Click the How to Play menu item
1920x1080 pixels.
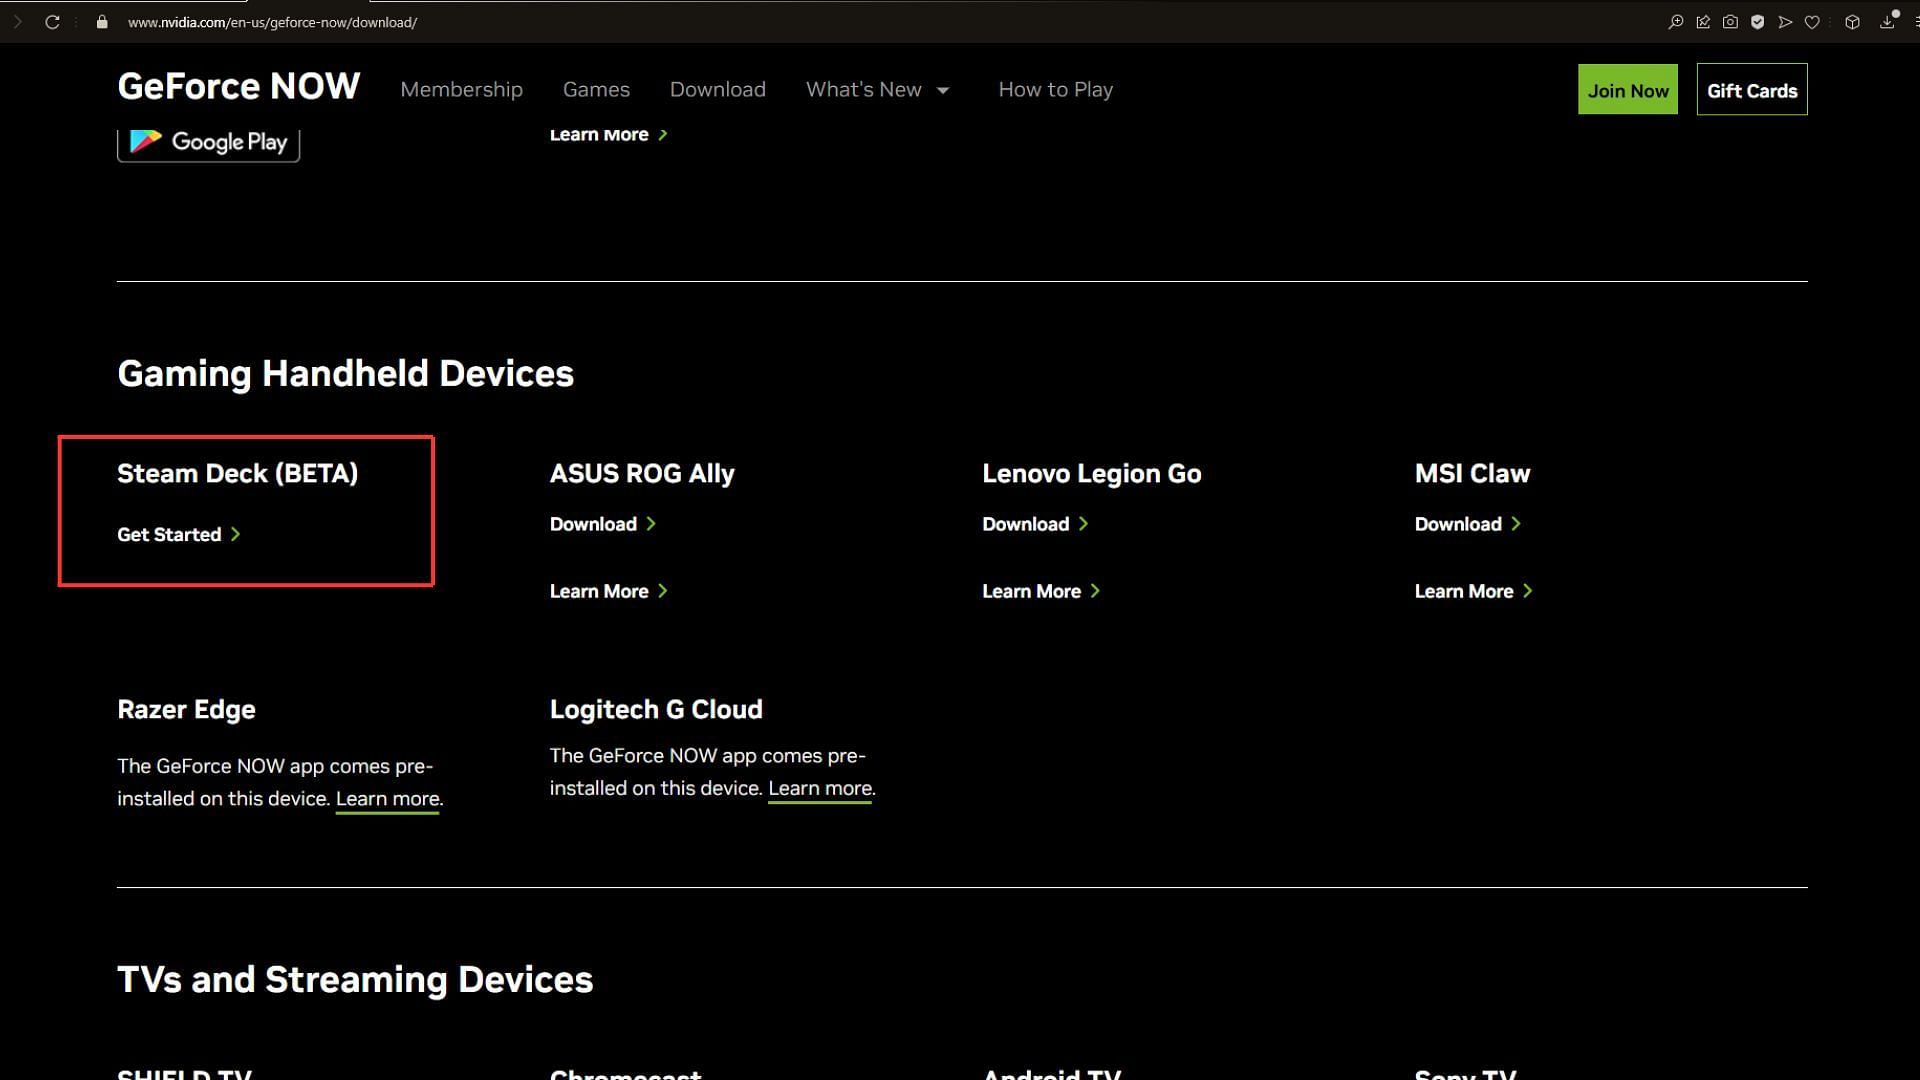(x=1055, y=88)
